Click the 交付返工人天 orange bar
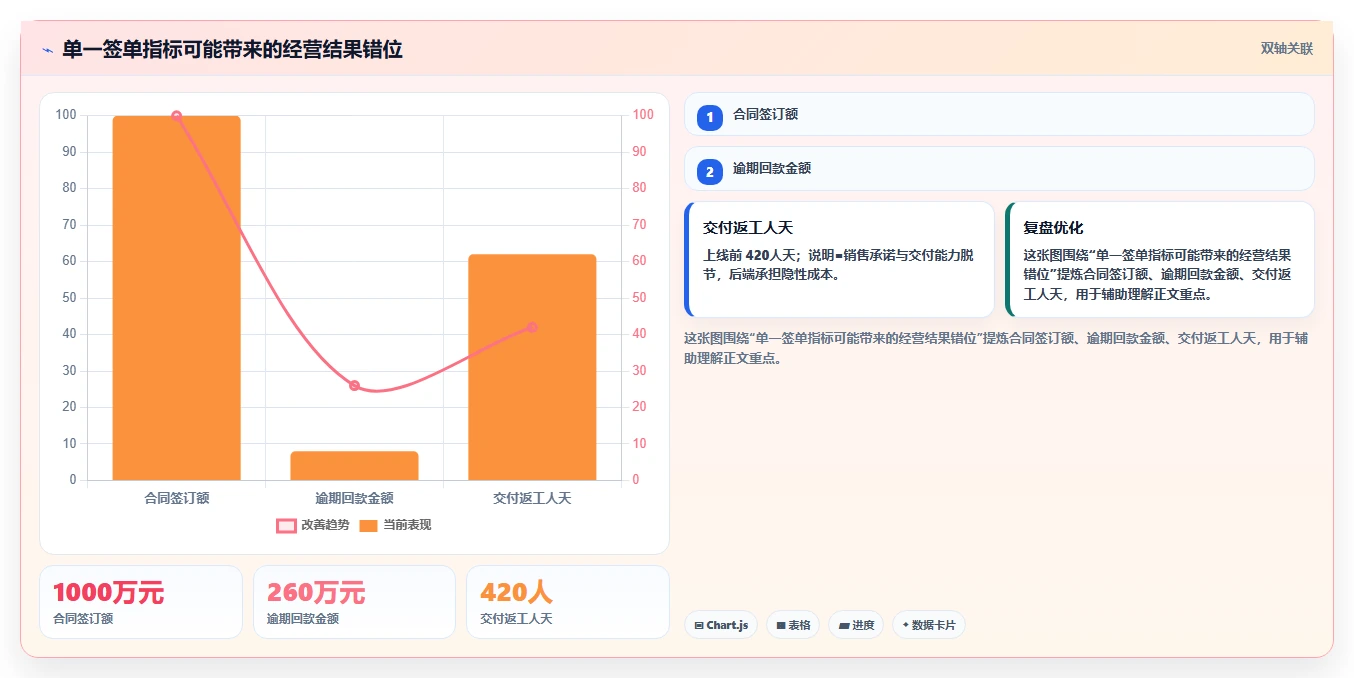Image resolution: width=1354 pixels, height=678 pixels. (x=532, y=367)
